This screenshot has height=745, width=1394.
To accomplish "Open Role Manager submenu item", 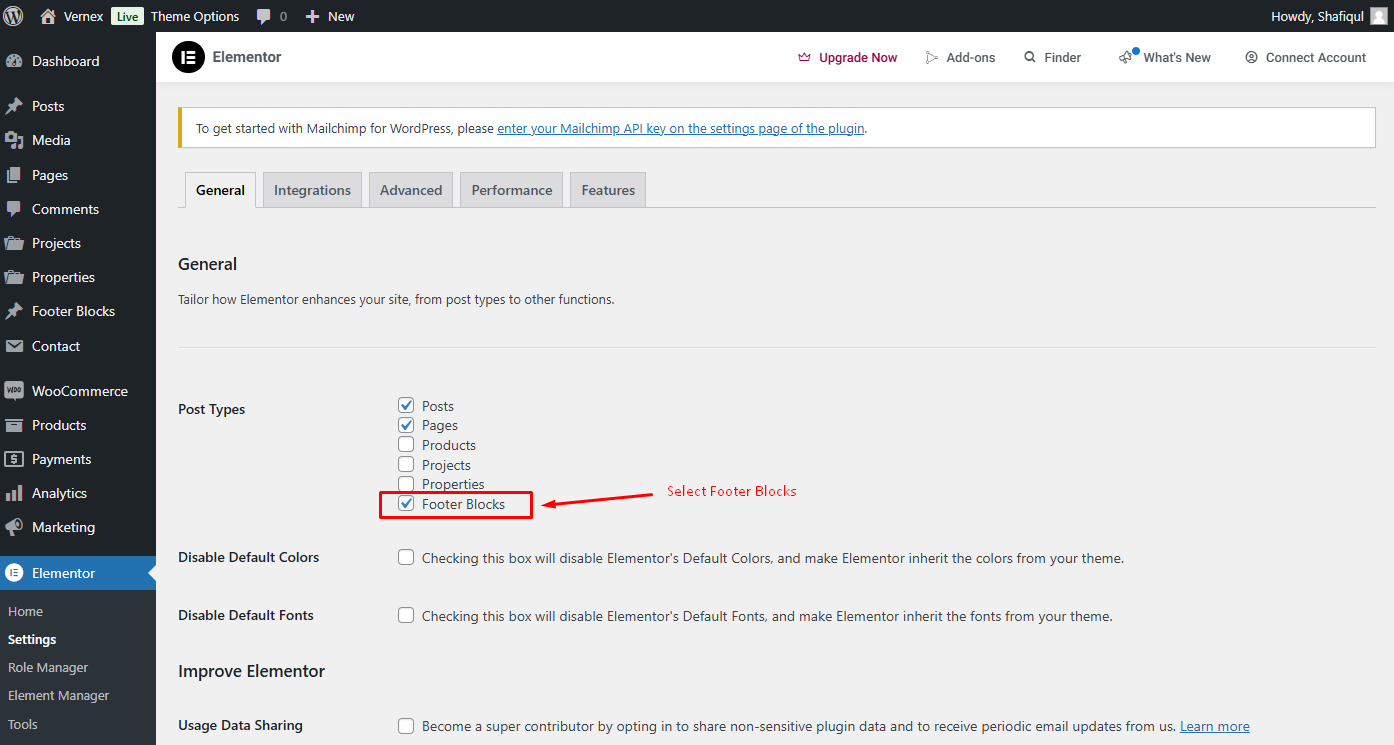I will tap(48, 667).
